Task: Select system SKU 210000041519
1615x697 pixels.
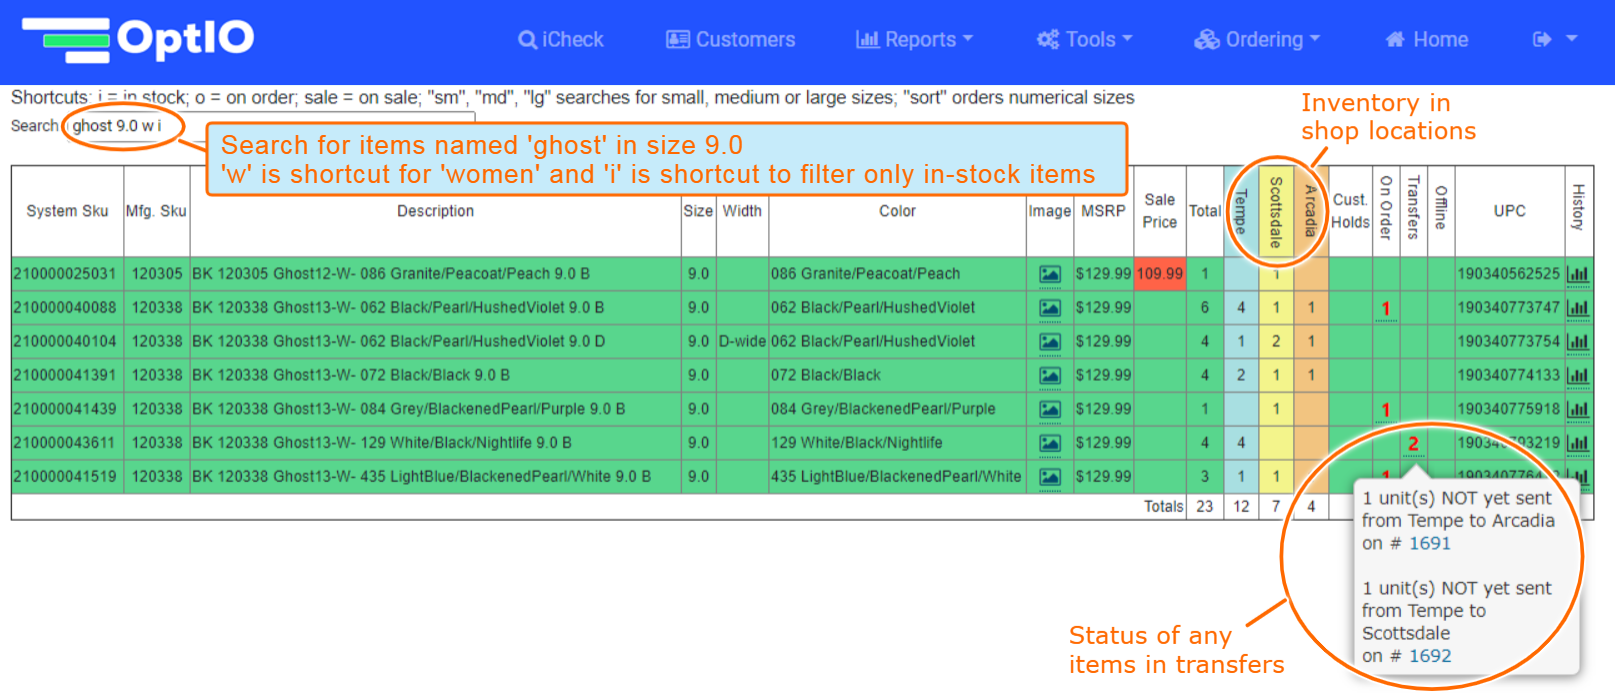Action: click(65, 477)
